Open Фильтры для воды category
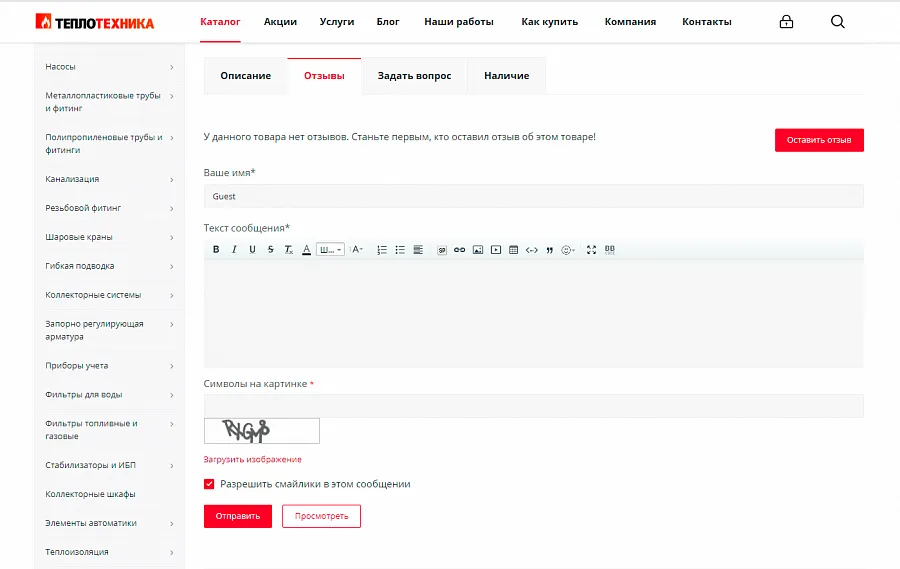 point(84,394)
